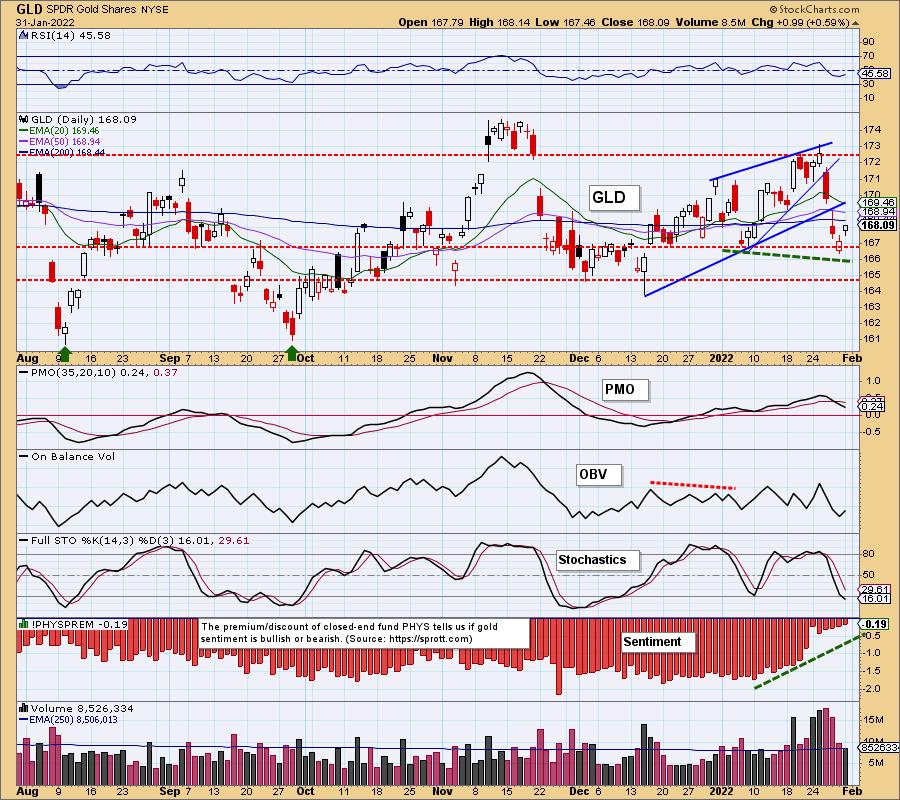Click the green up arrow left of Oct

click(292, 353)
